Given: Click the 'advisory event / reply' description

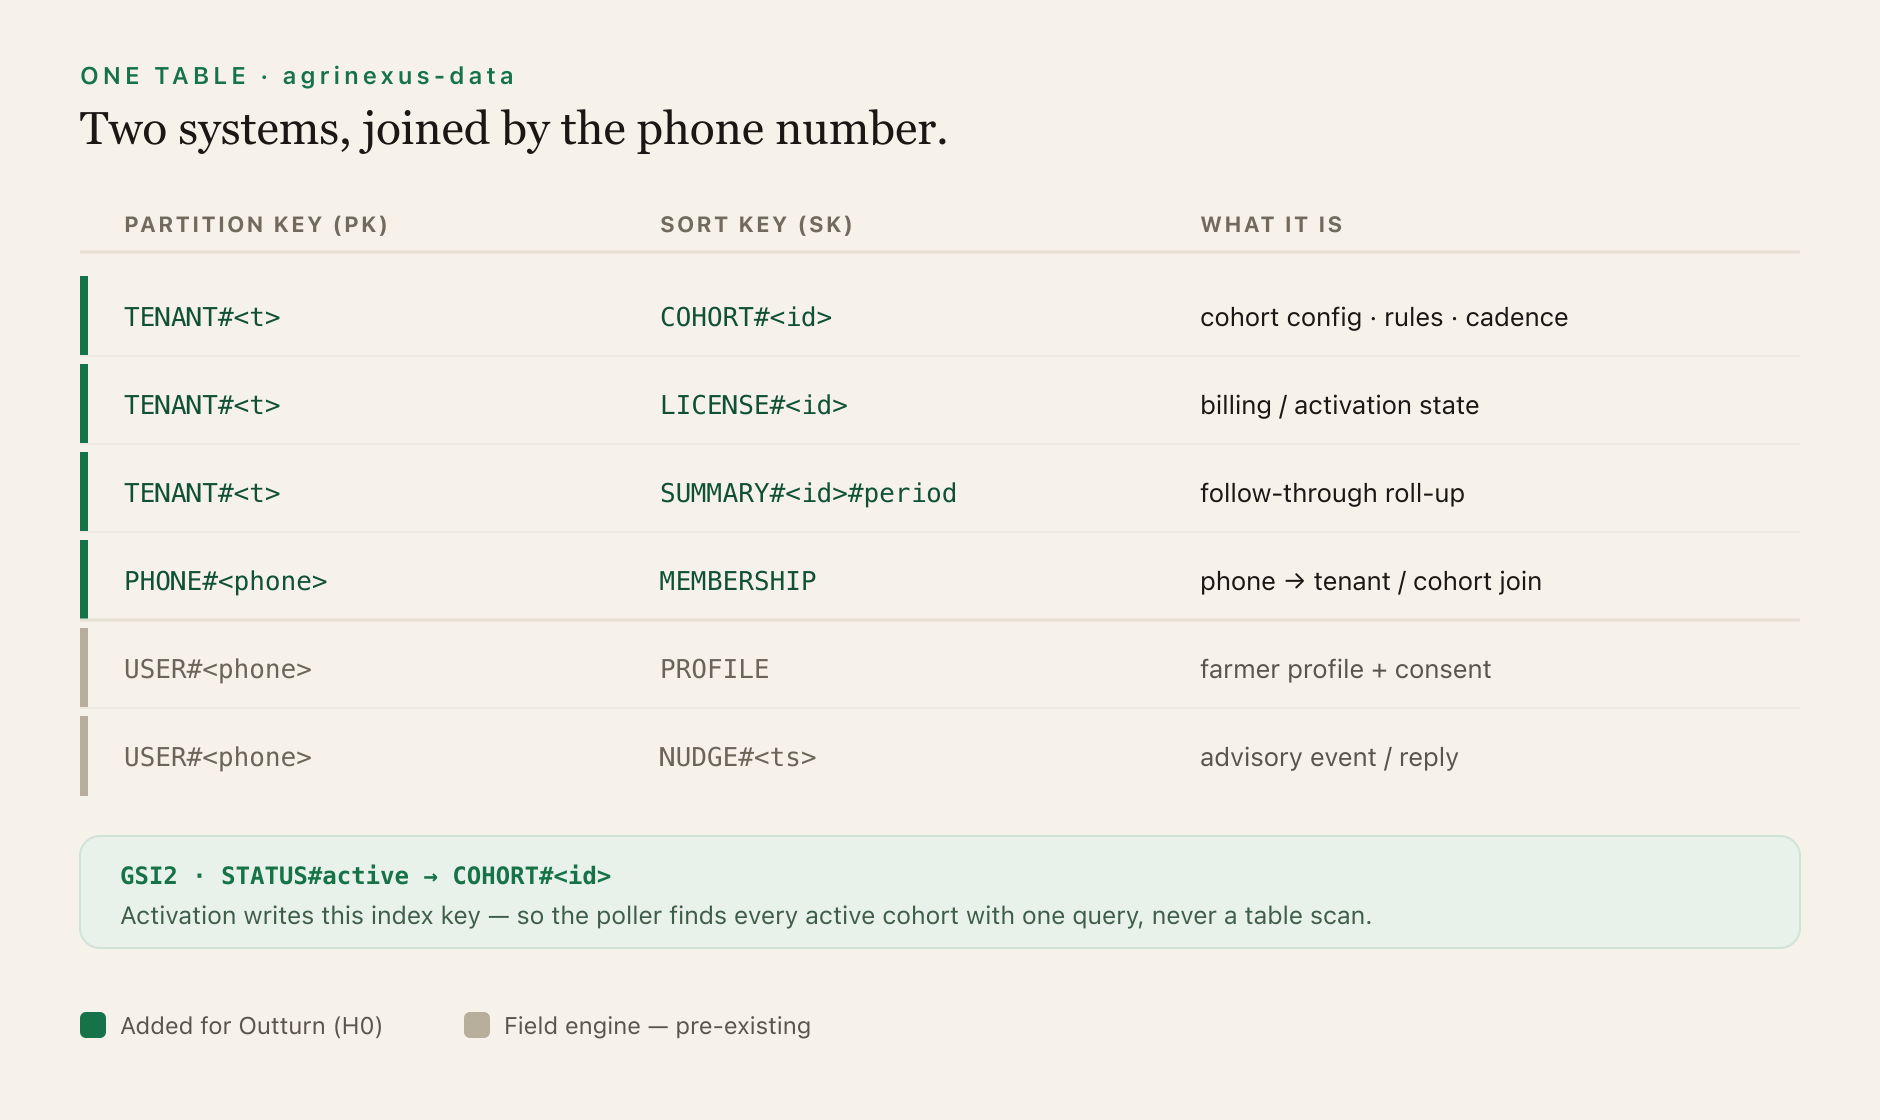Looking at the screenshot, I should pyautogui.click(x=1329, y=757).
